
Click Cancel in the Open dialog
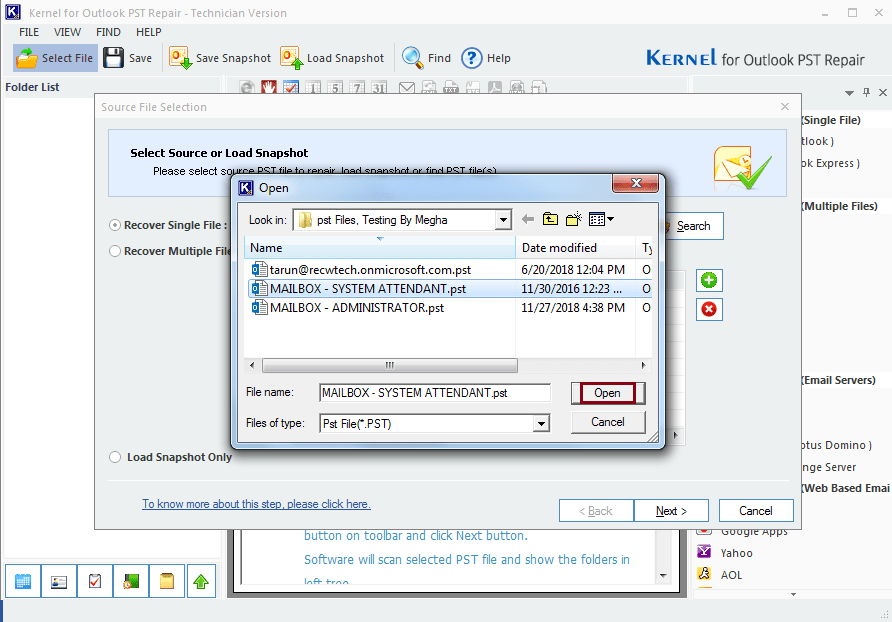[608, 422]
